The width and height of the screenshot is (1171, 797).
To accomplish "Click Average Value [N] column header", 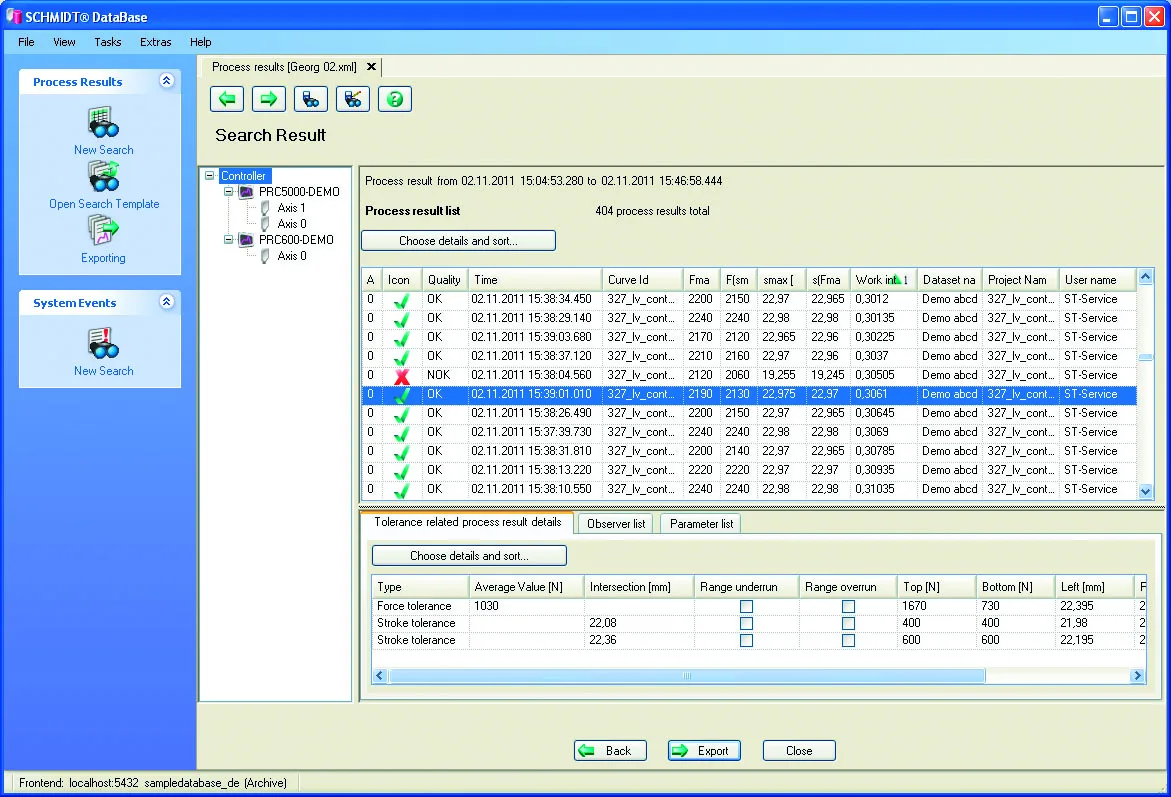I will coord(526,587).
